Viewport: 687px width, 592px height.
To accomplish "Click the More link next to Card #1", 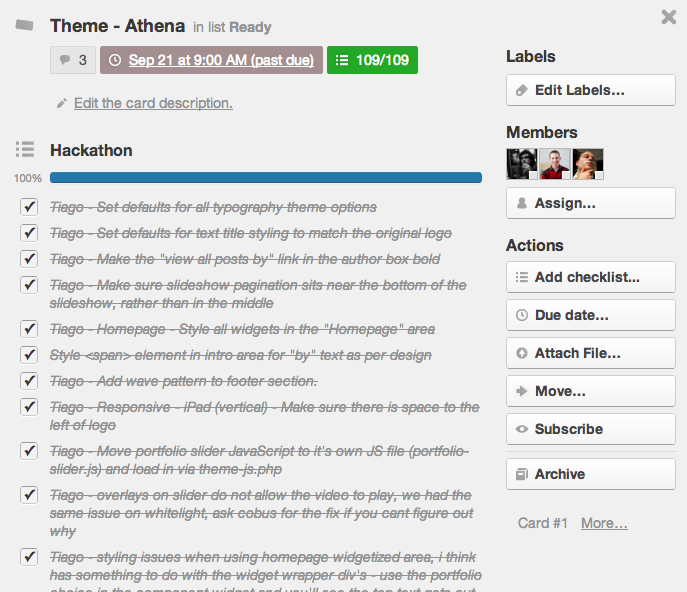I will coord(604,523).
